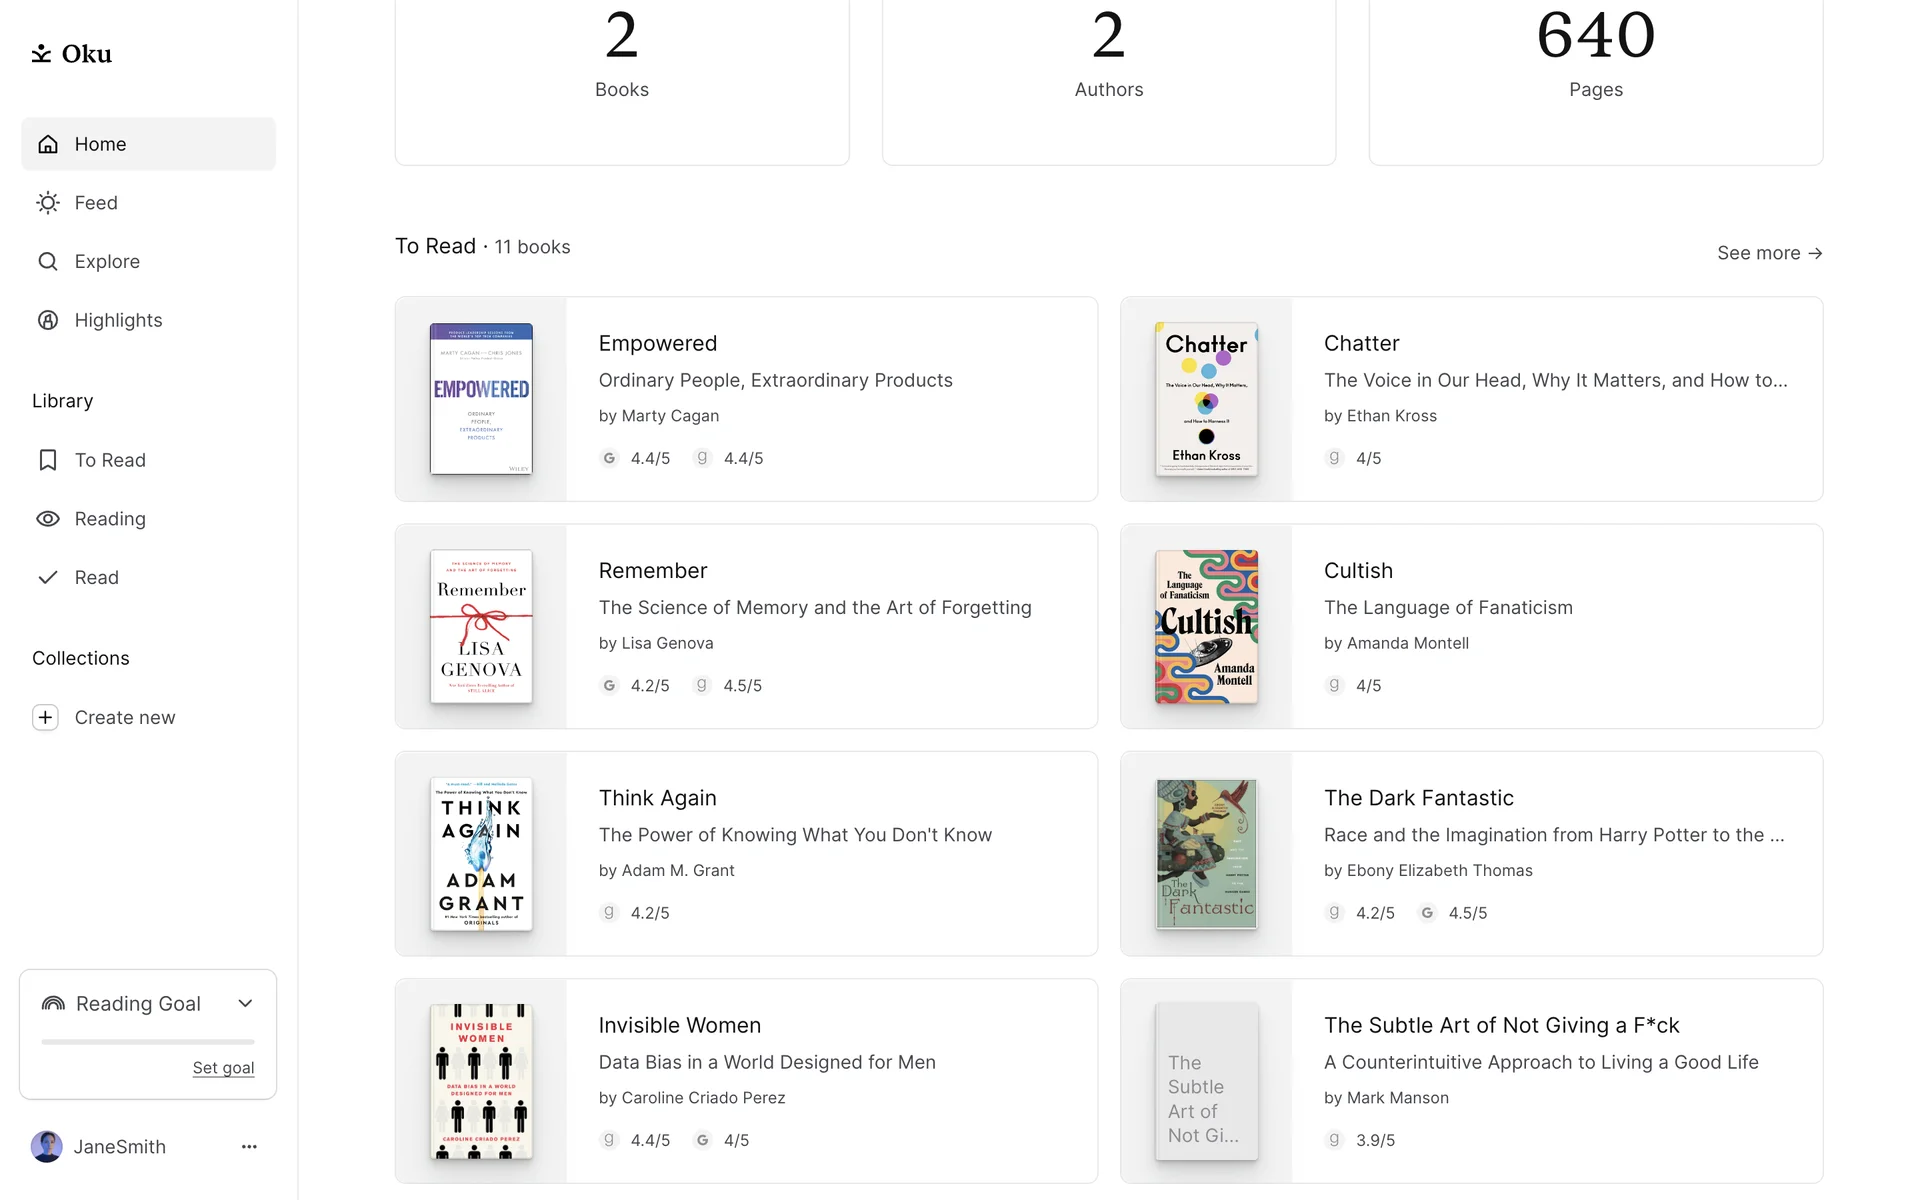This screenshot has height=1200, width=1920.
Task: Click the Read checkmark icon
Action: [x=48, y=578]
